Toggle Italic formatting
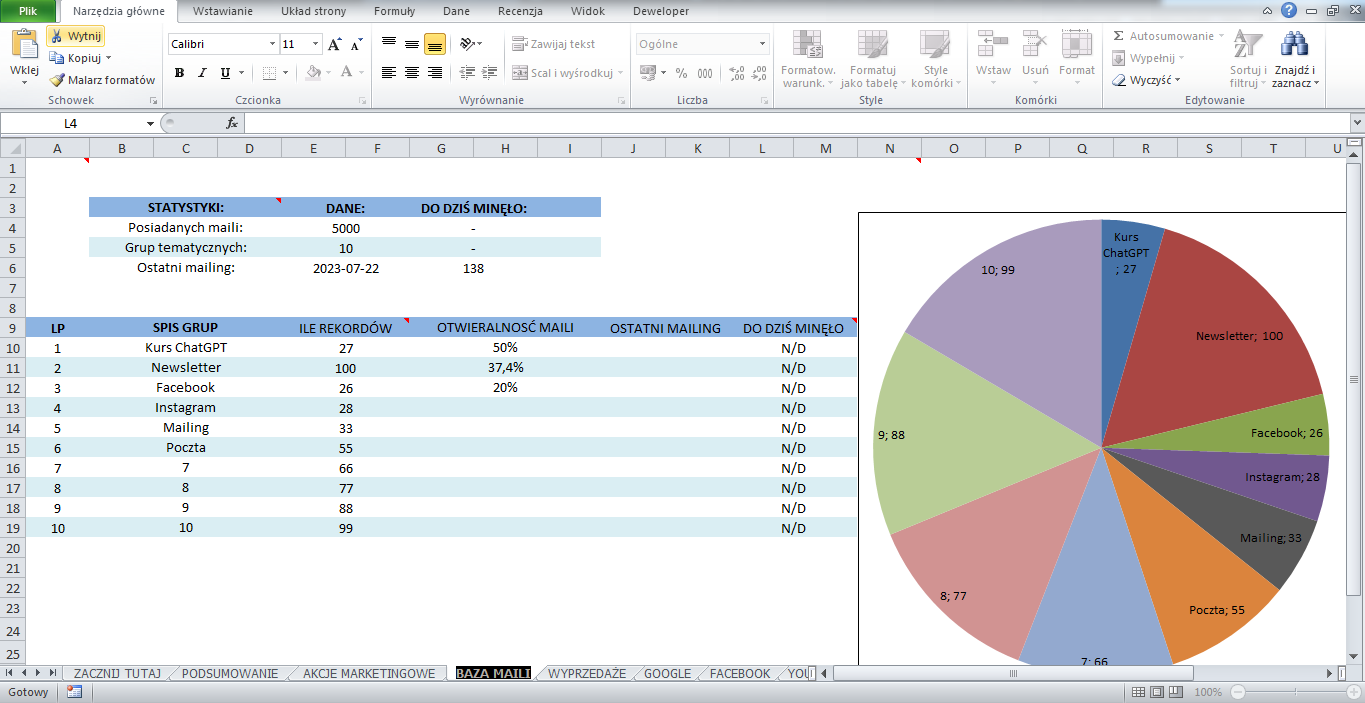Image resolution: width=1365 pixels, height=703 pixels. 203,73
